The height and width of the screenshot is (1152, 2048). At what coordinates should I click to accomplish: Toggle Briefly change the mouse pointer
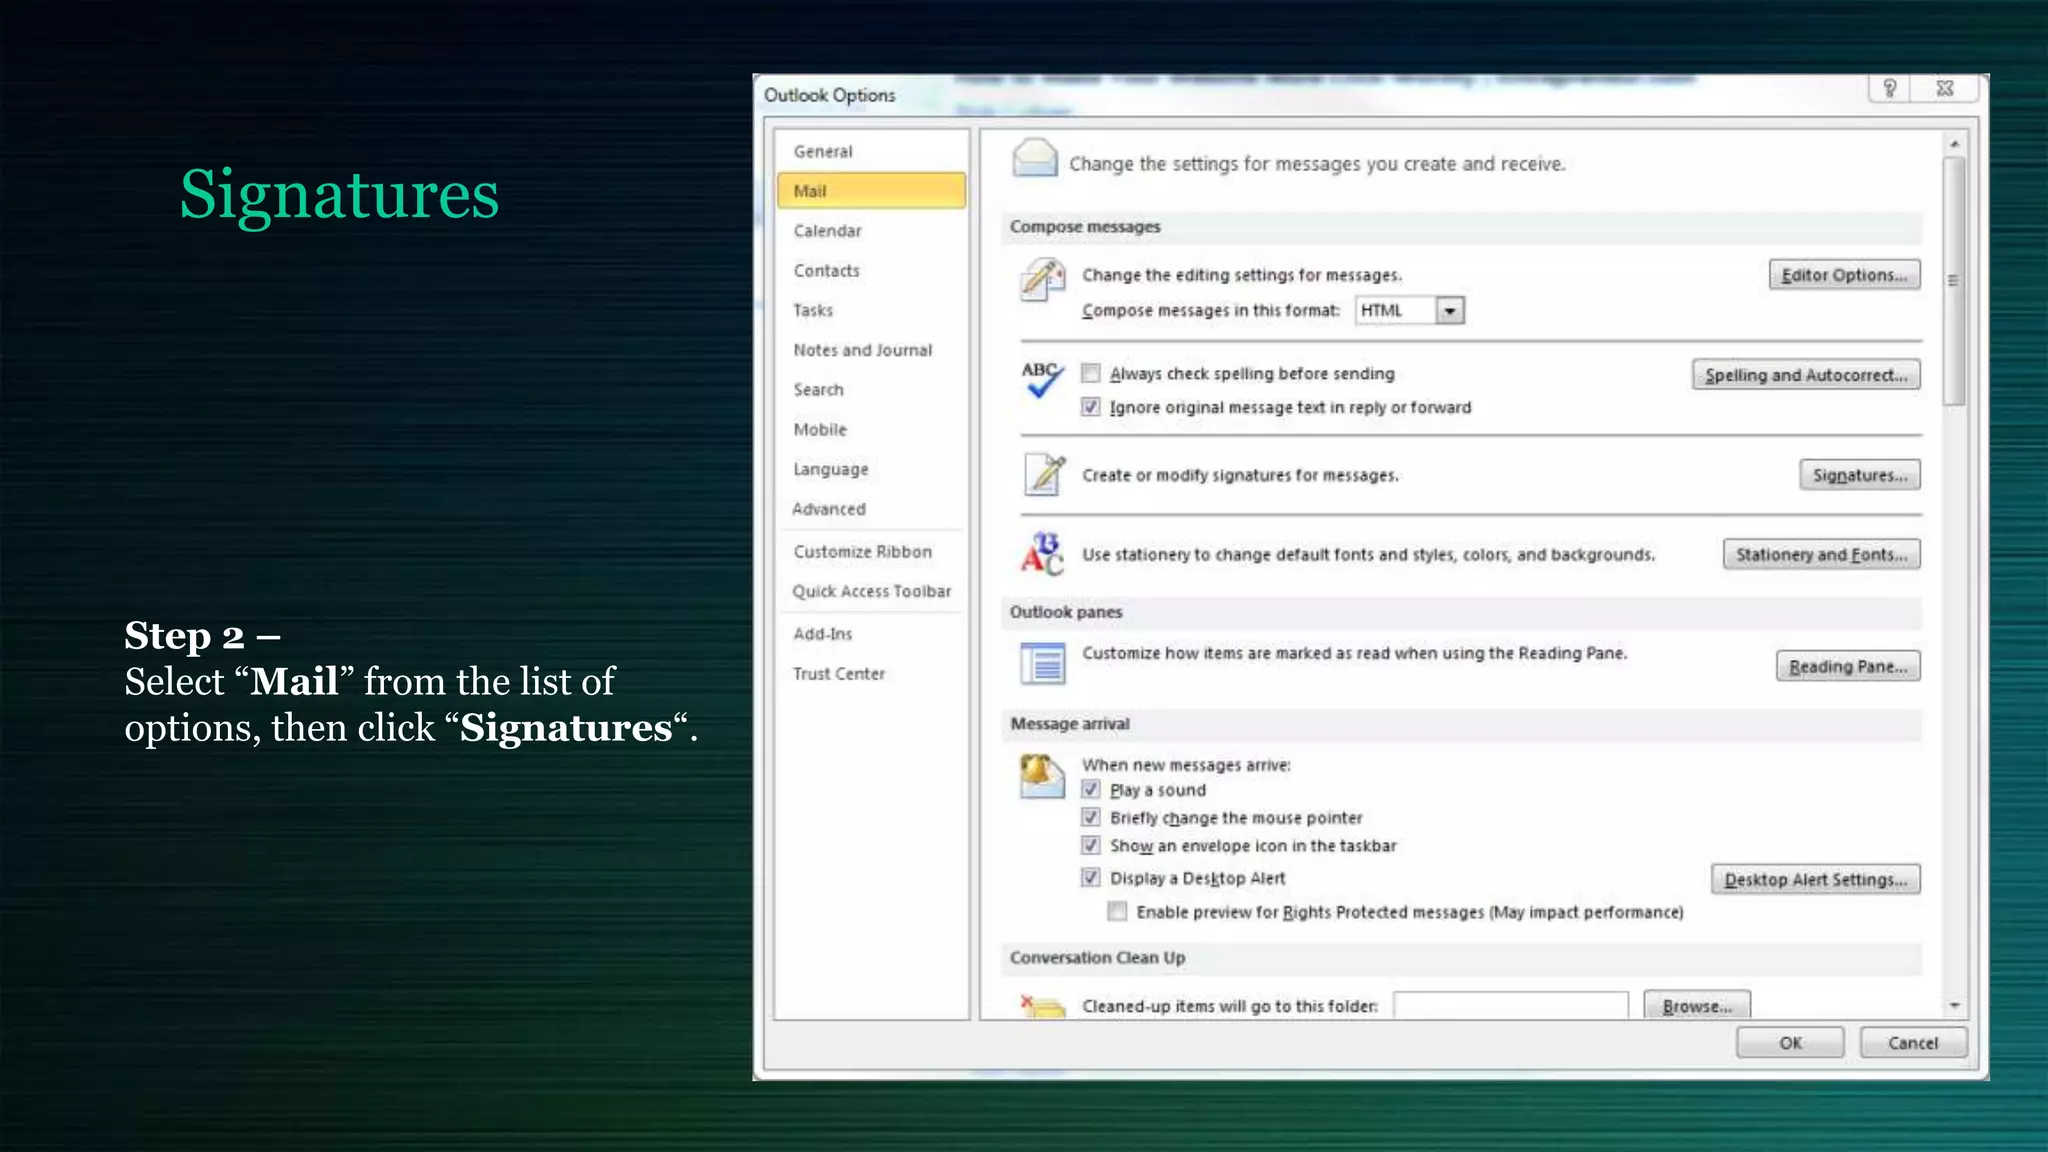point(1091,817)
